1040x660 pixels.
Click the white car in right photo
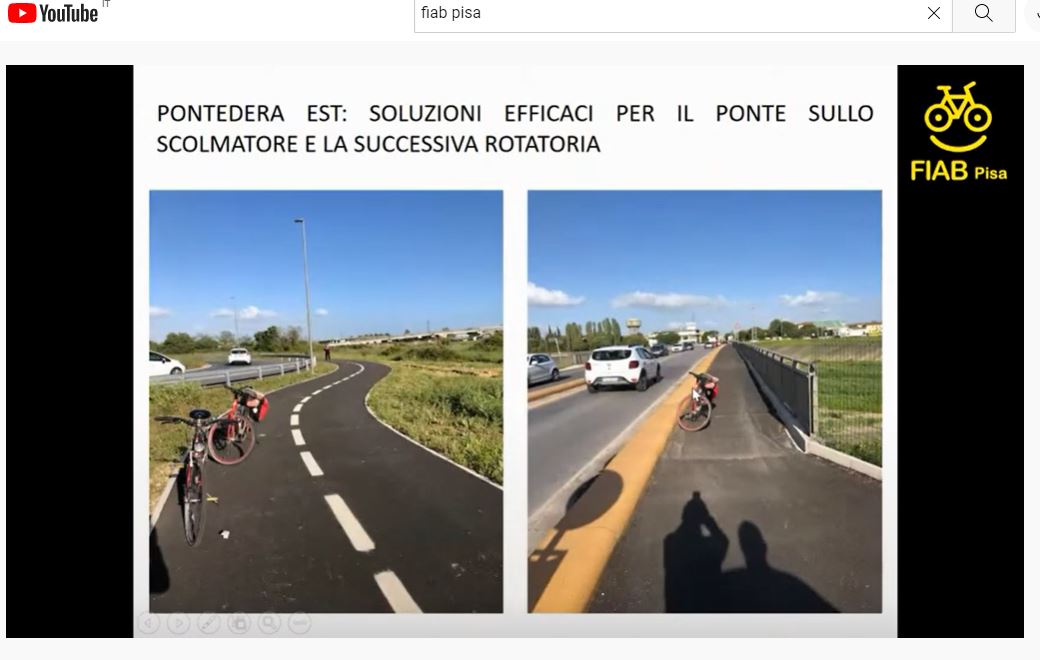[x=622, y=367]
